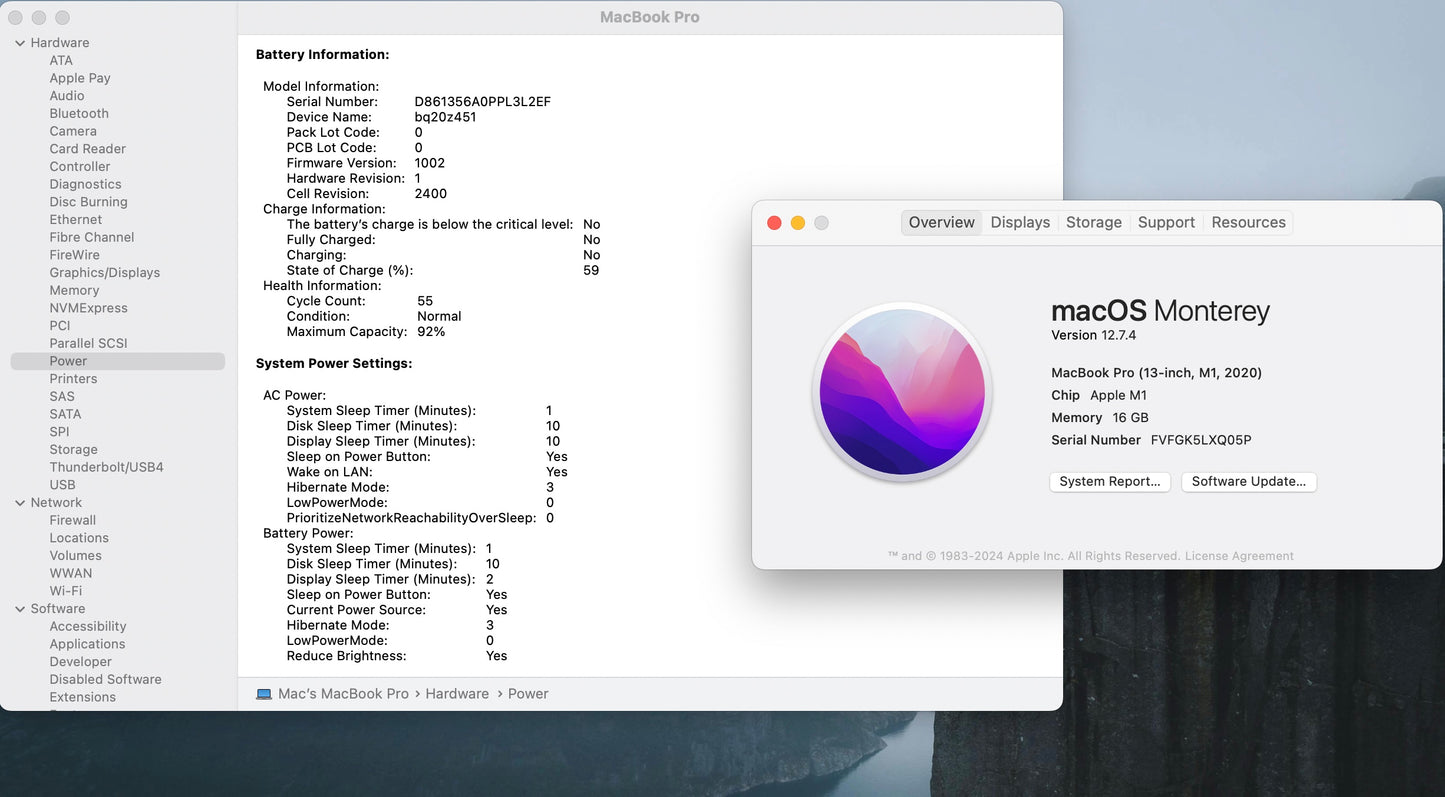Collapse the Hardware section in sidebar

(x=20, y=43)
